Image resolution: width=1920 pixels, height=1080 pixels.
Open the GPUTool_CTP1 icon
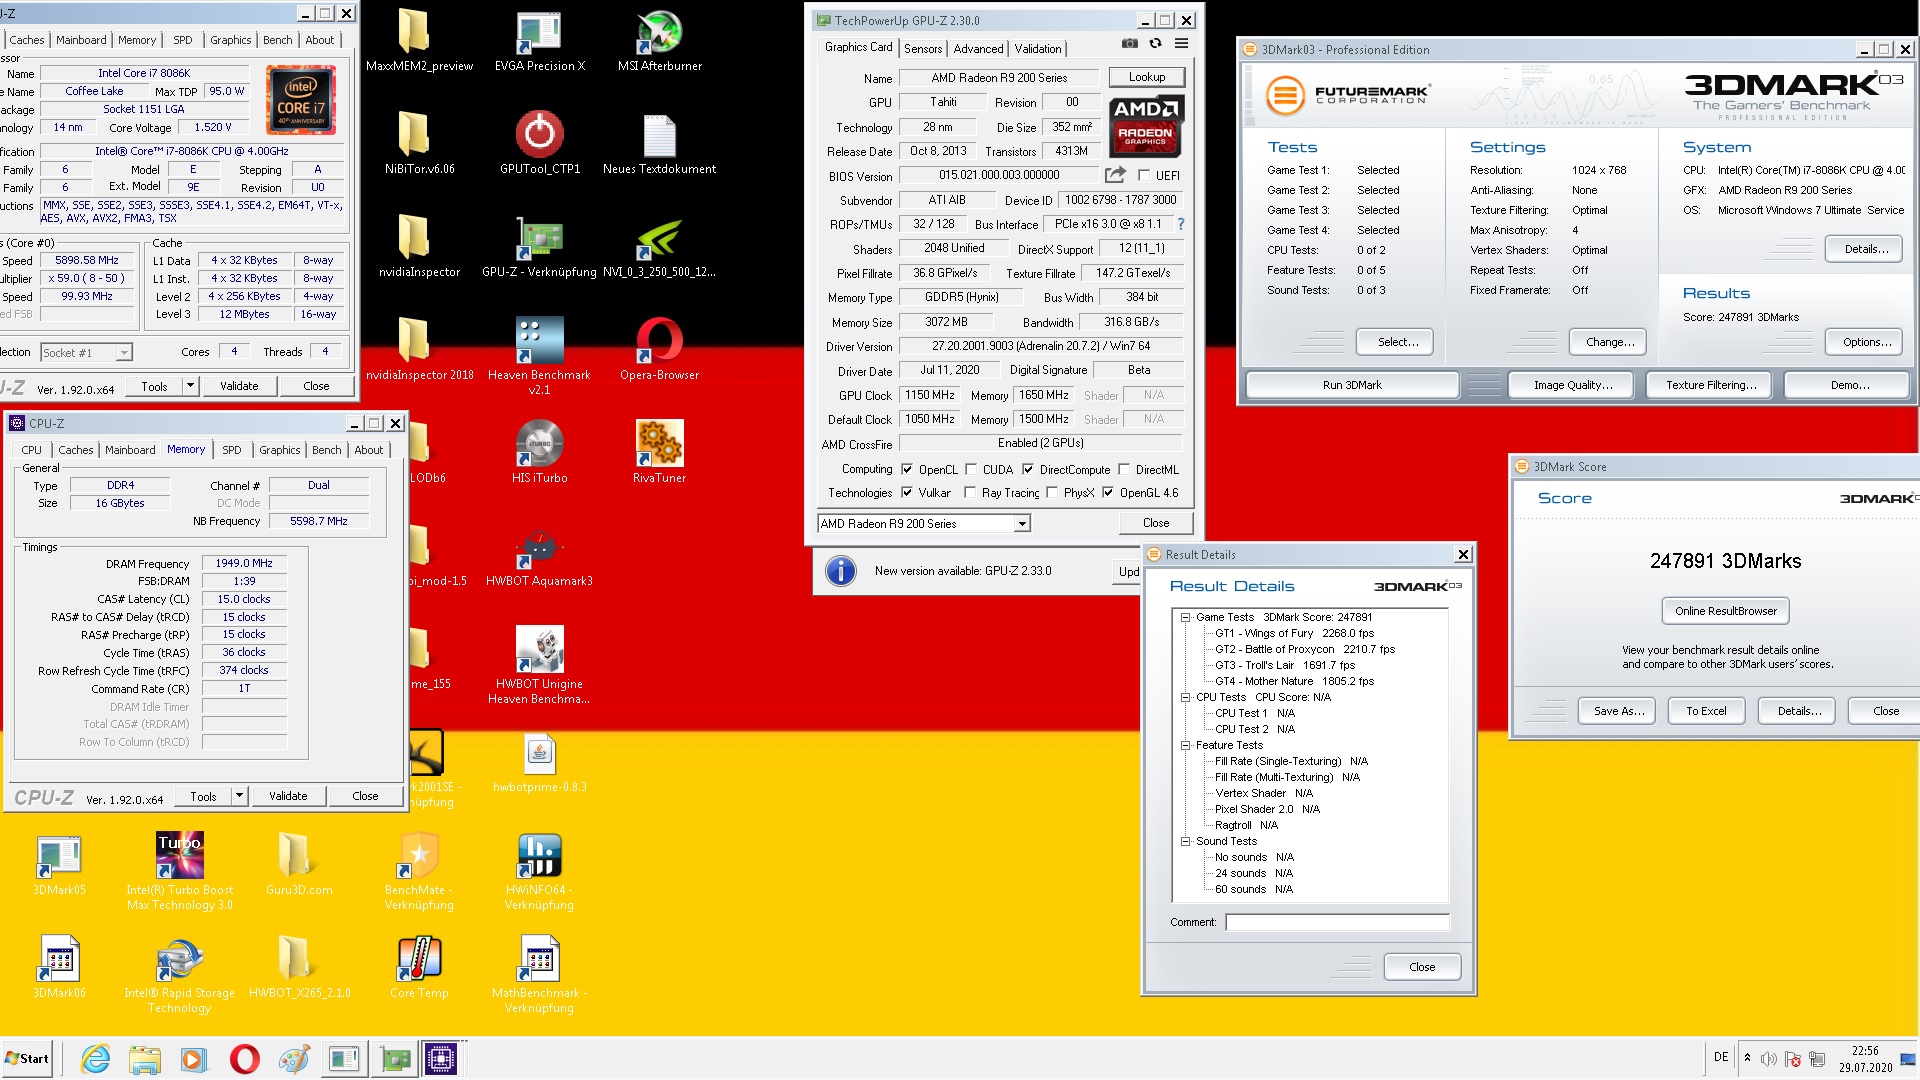539,143
